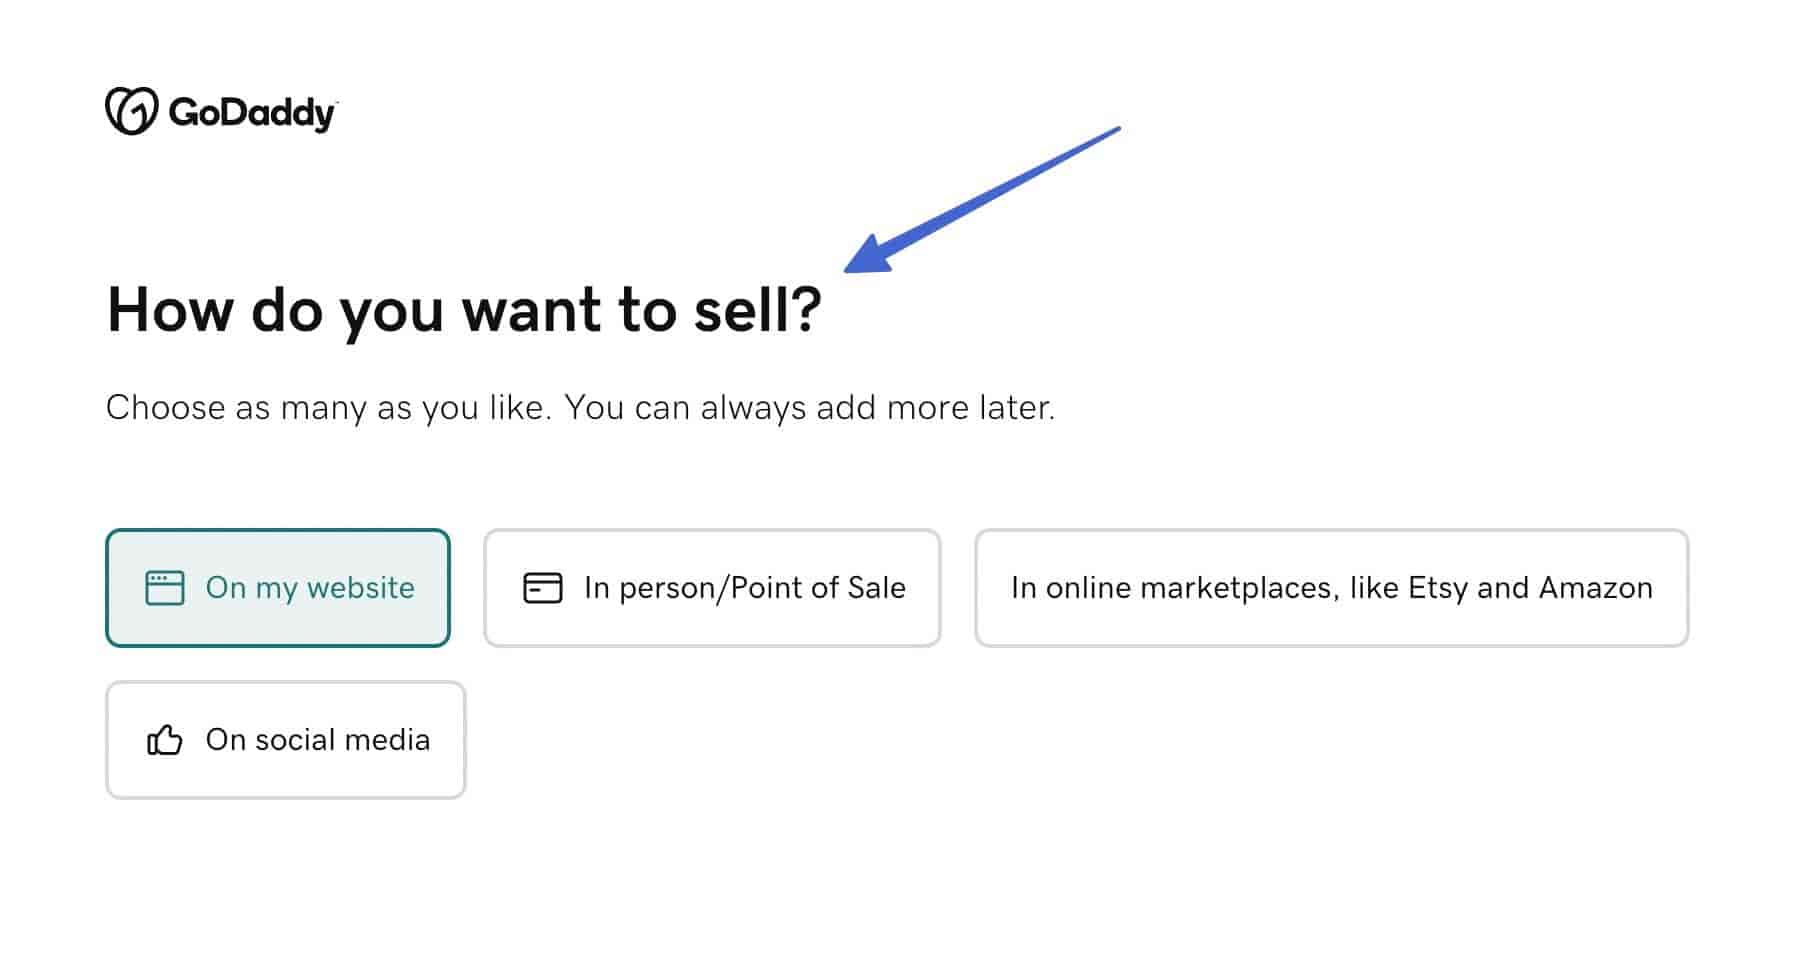
Task: Click the In person/Point of Sale label text
Action: (745, 588)
